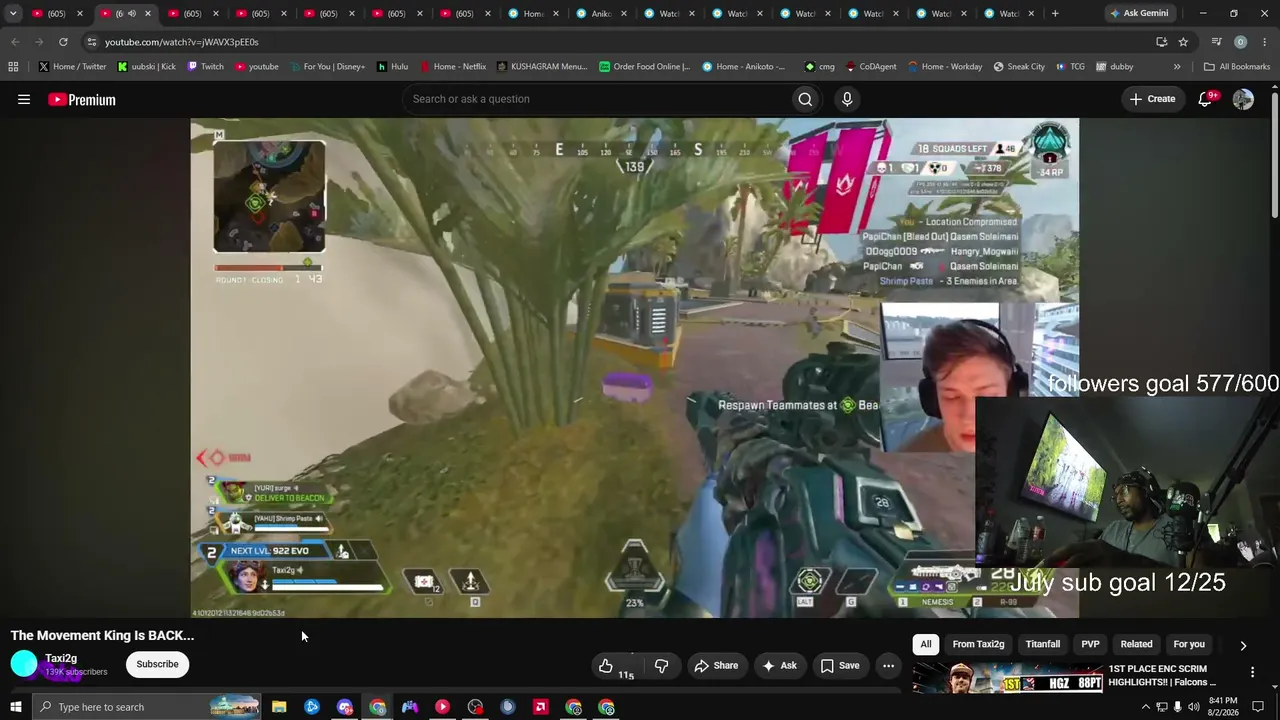The width and height of the screenshot is (1280, 720).
Task: Subscribe to Taxi2g channel
Action: [157, 664]
